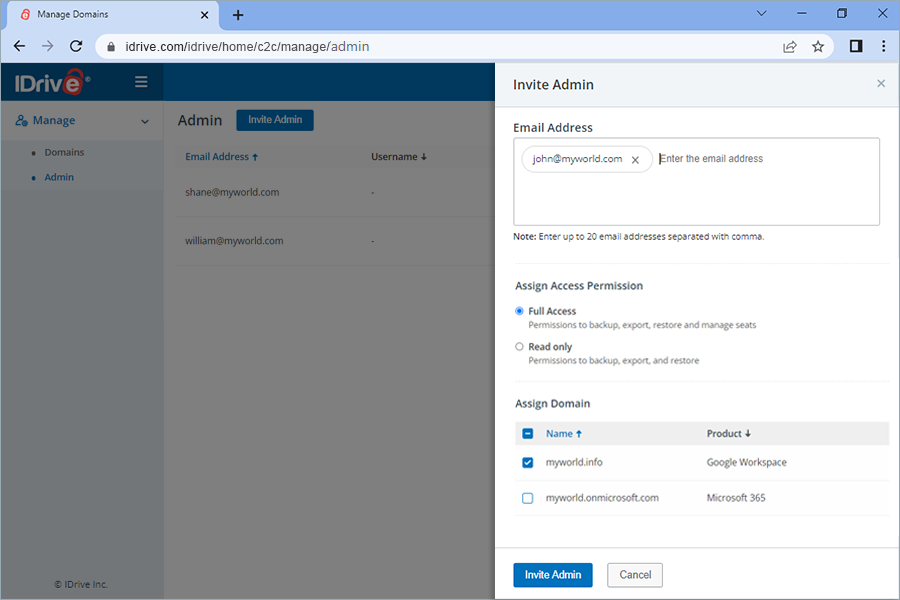This screenshot has width=900, height=600.
Task: Click the browser forward arrow
Action: point(48,47)
